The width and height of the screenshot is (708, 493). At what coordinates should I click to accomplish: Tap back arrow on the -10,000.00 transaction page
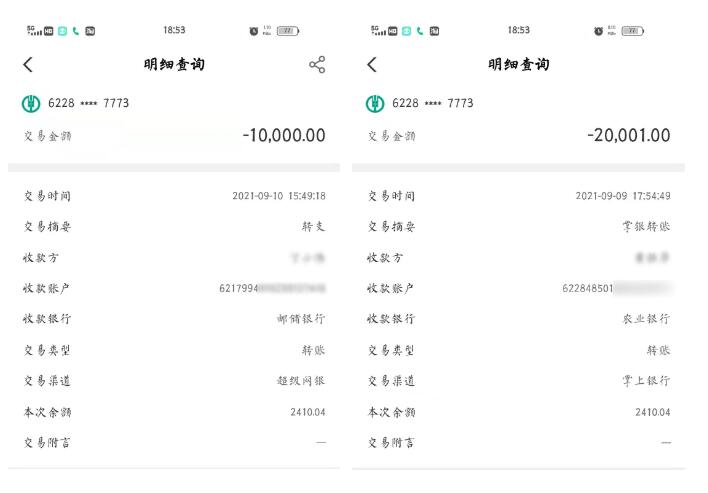(27, 65)
